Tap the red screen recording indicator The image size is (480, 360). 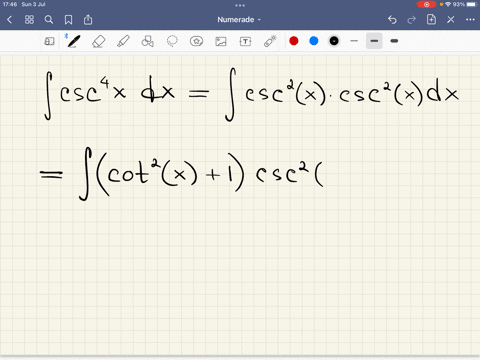(426, 4)
